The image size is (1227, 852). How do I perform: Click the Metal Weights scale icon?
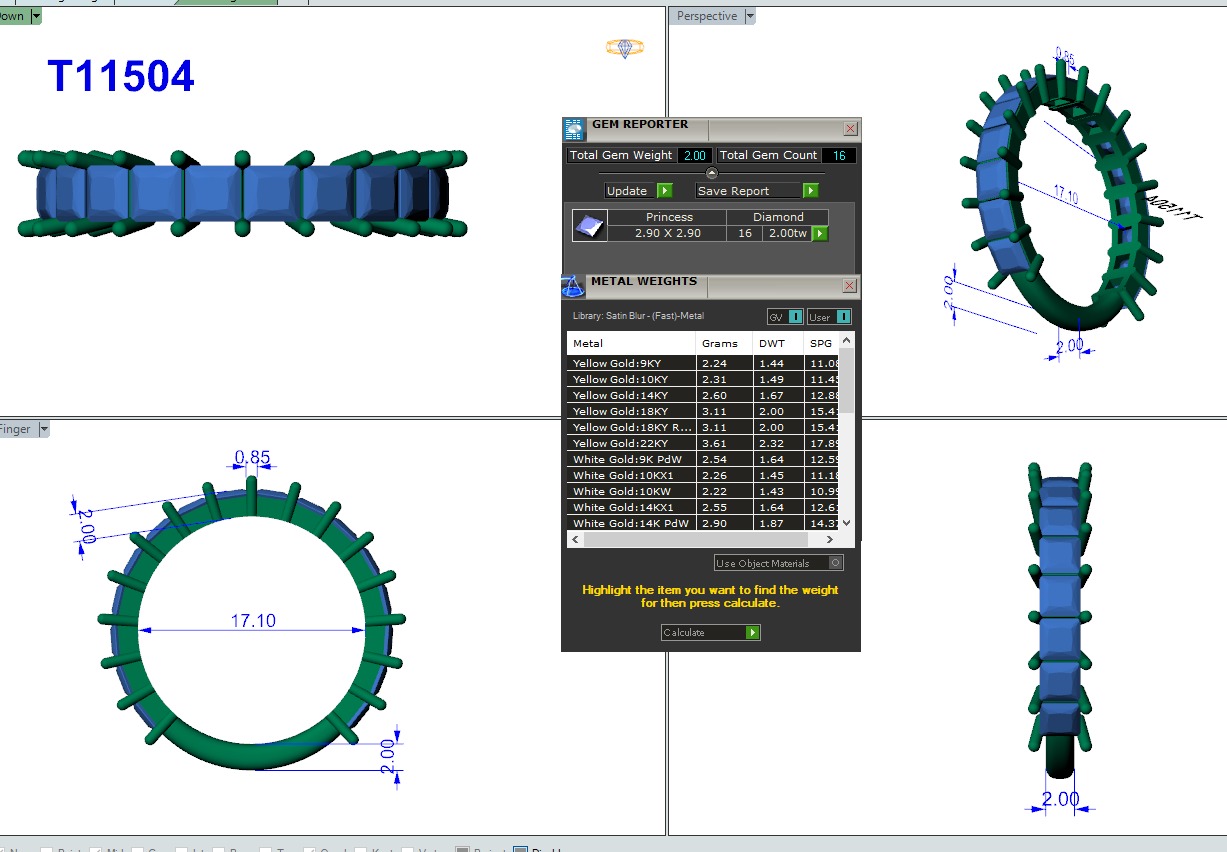point(573,286)
